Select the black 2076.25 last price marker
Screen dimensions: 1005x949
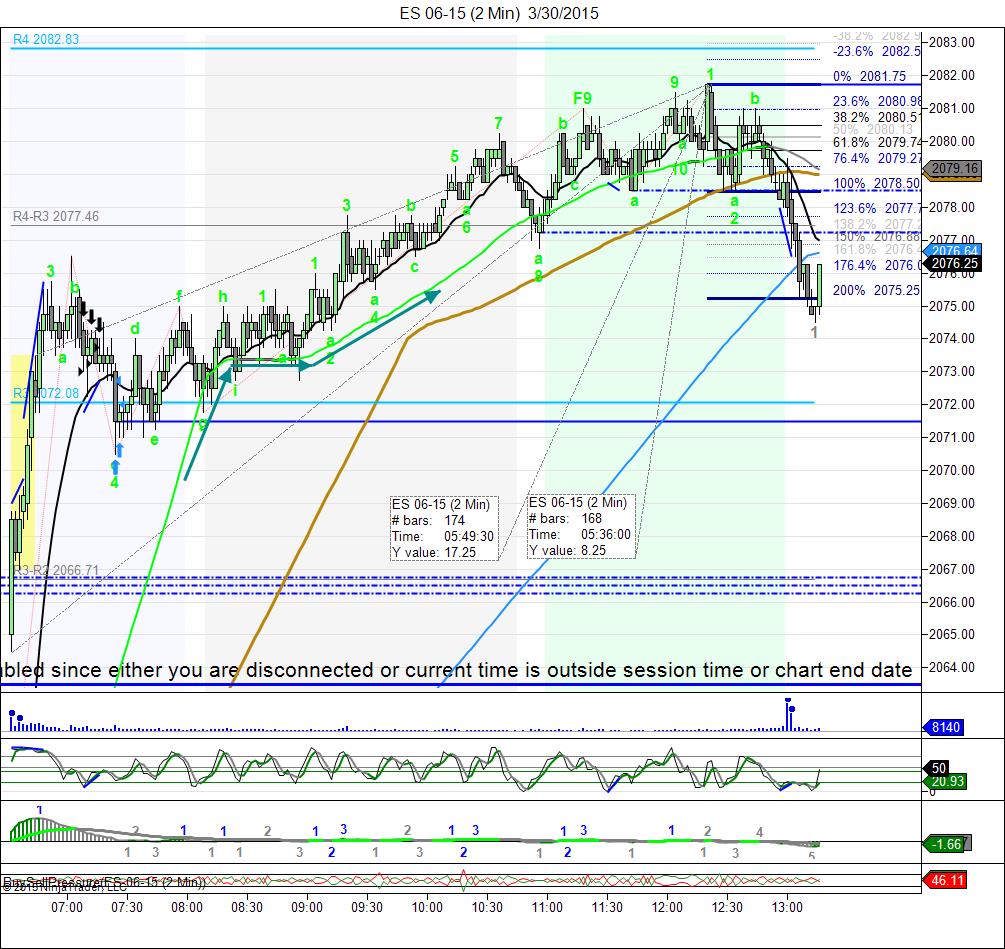click(954, 263)
